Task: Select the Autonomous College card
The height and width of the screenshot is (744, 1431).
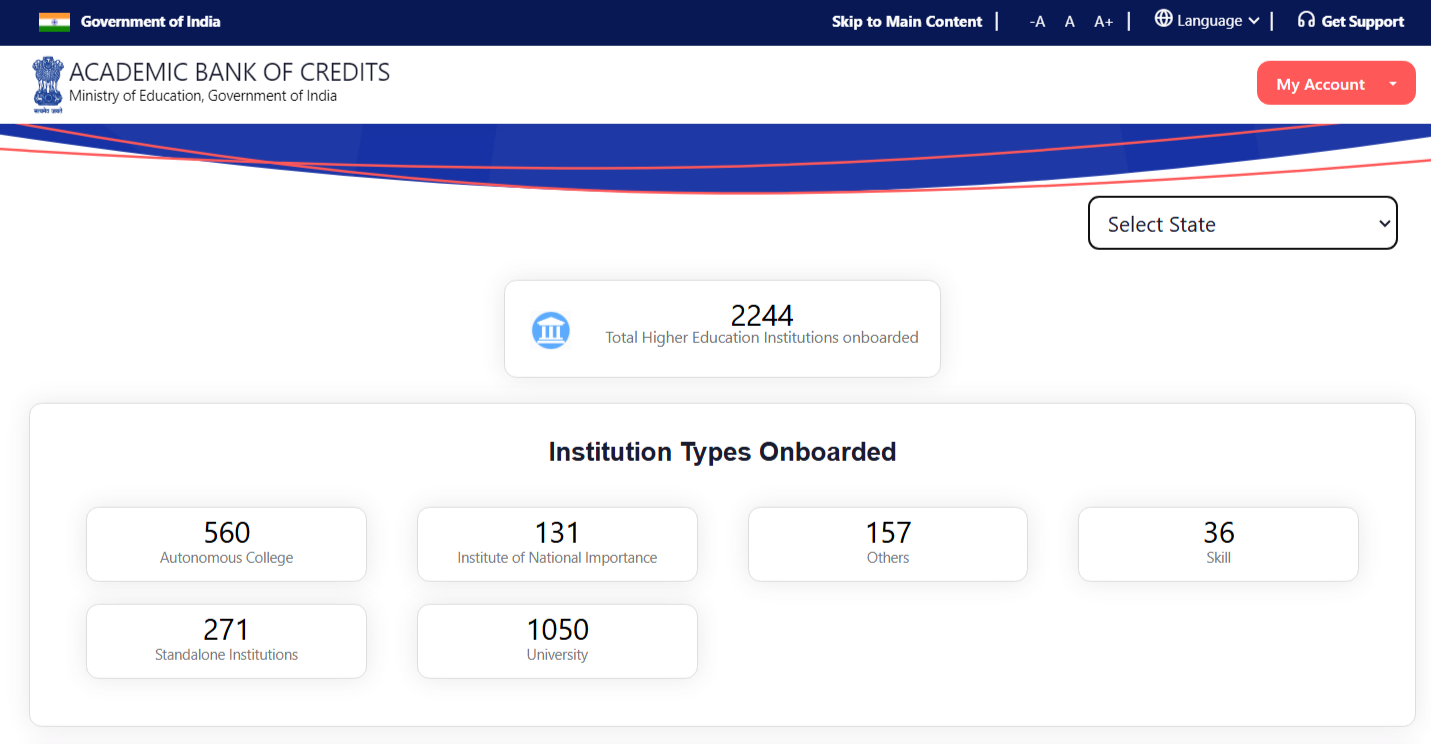Action: [x=226, y=544]
